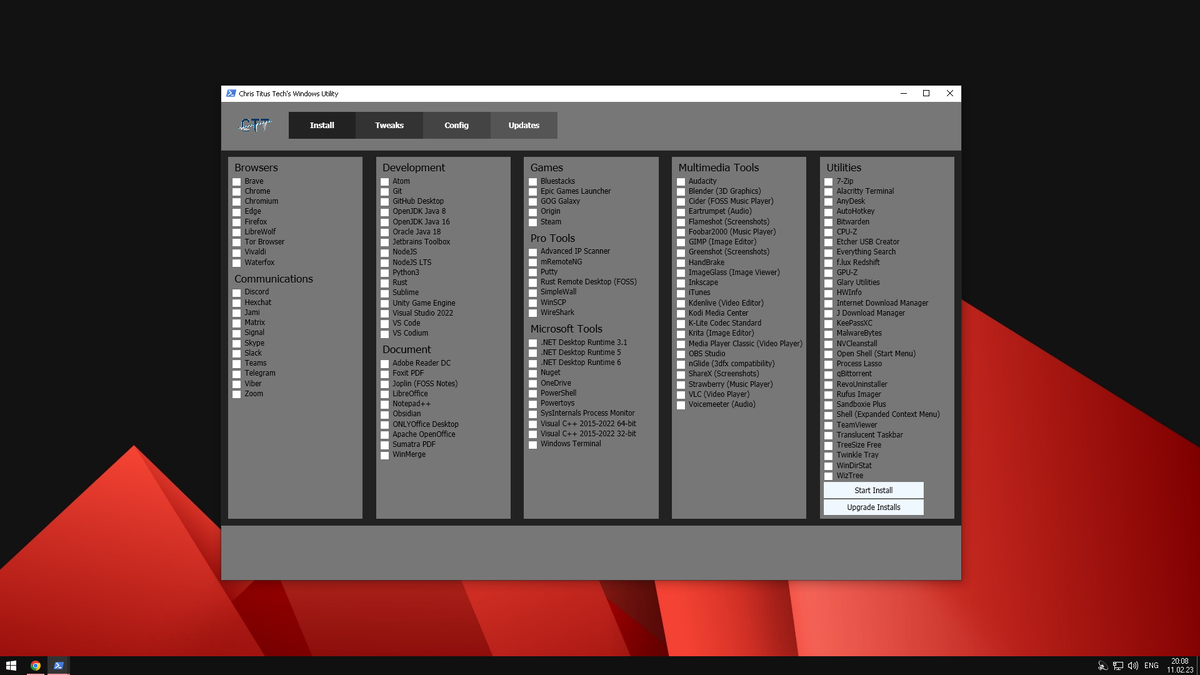Click the Upgrade Installs button
This screenshot has width=1200, height=675.
(874, 507)
